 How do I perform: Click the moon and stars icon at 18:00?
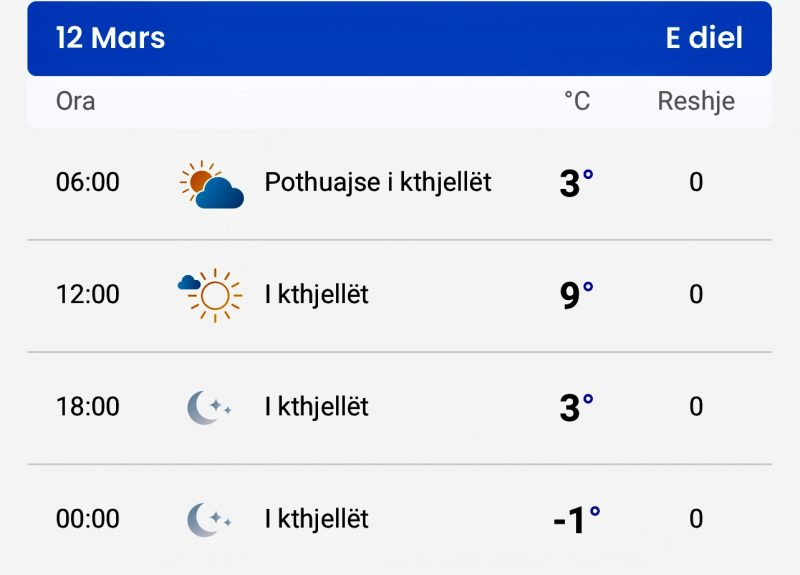coord(210,407)
